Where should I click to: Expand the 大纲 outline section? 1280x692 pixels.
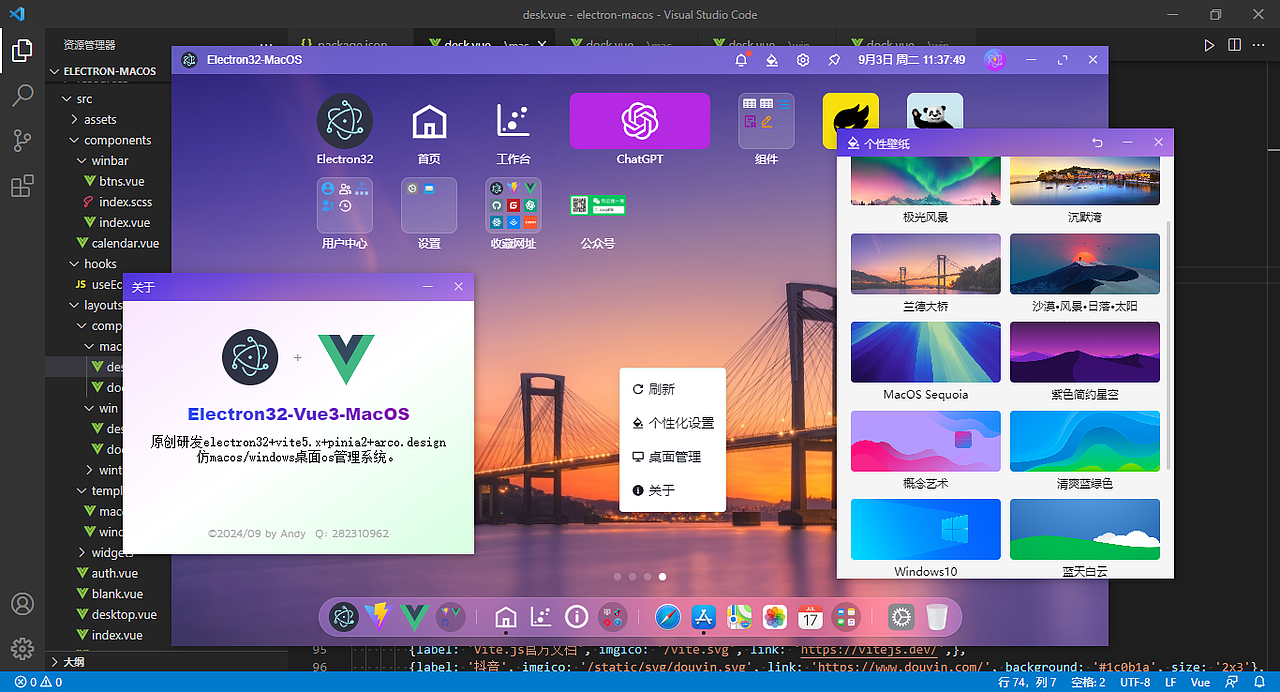73,661
